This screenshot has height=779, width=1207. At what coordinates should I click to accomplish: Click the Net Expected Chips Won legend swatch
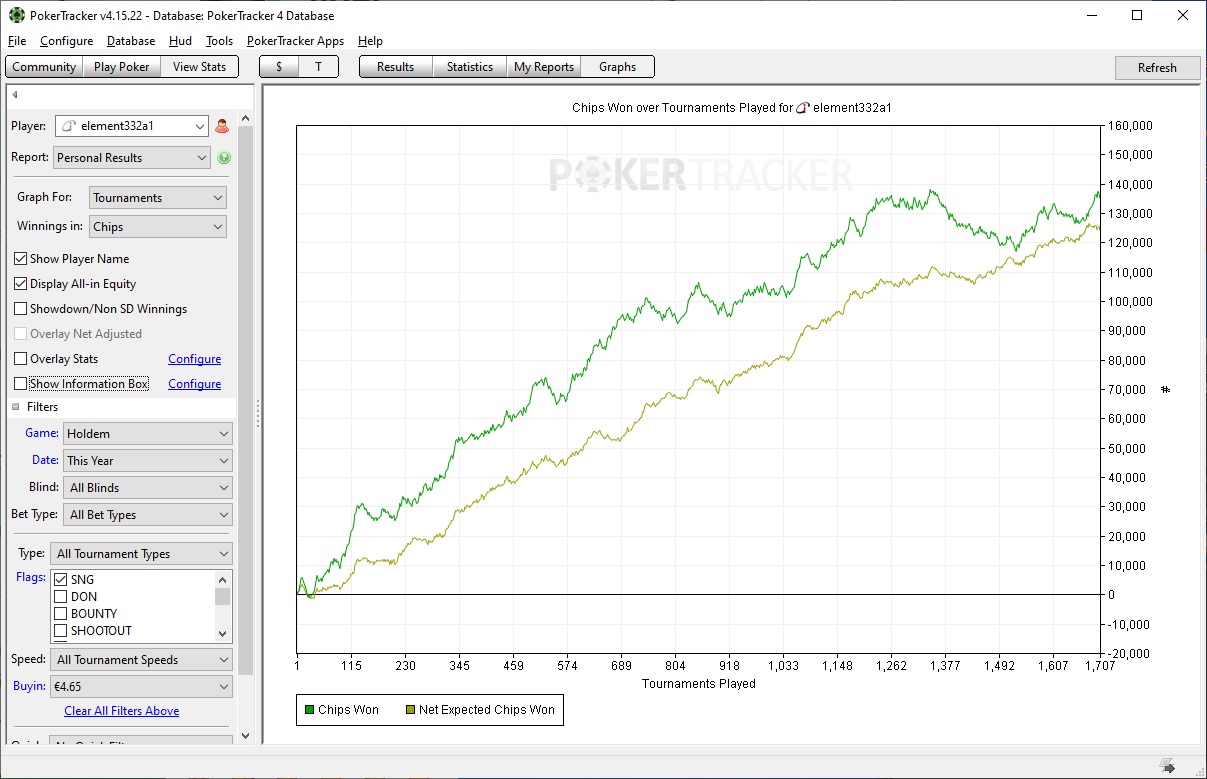coord(410,710)
